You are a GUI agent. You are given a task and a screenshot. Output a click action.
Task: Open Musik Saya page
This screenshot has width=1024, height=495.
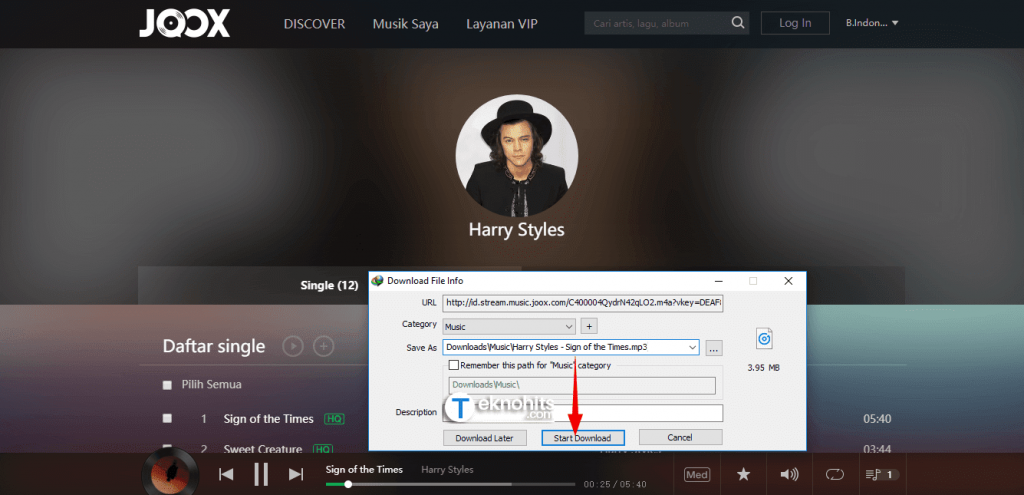[x=406, y=24]
